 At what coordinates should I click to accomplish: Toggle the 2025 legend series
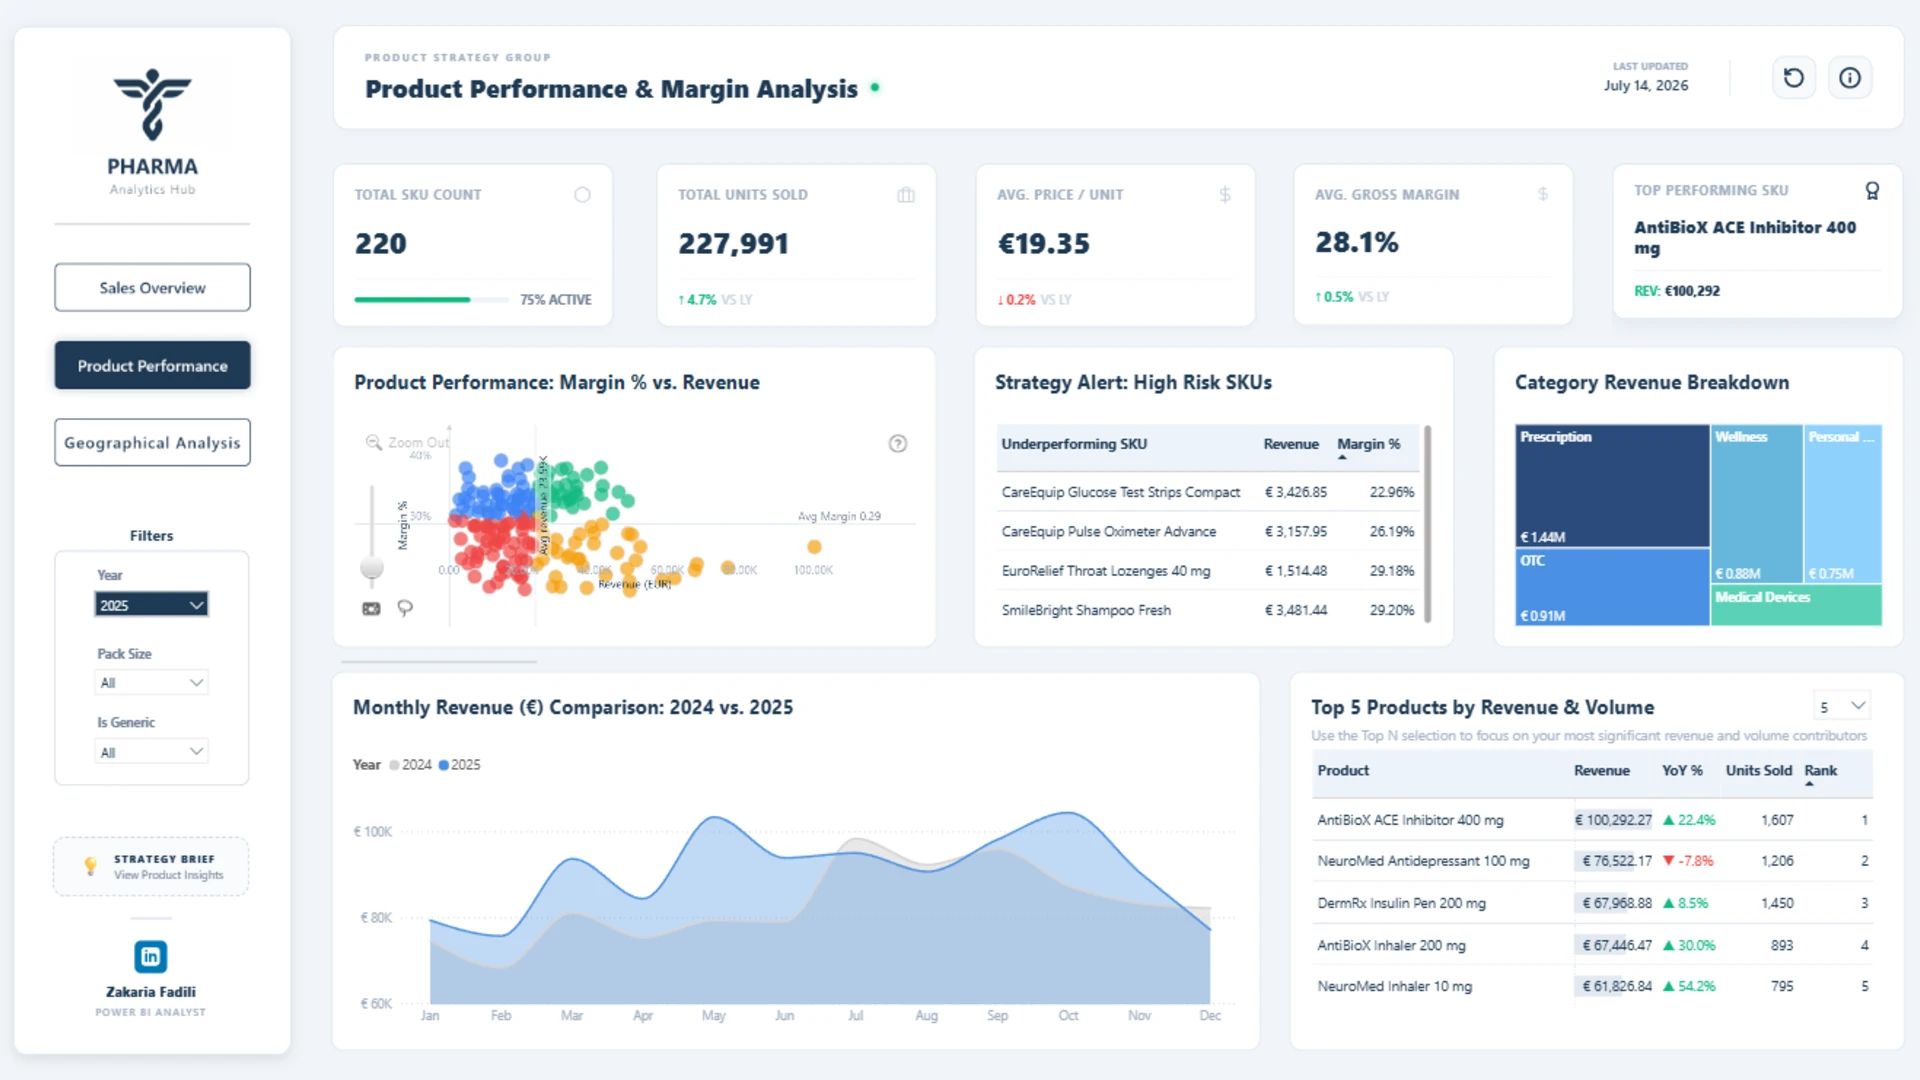[x=459, y=765]
